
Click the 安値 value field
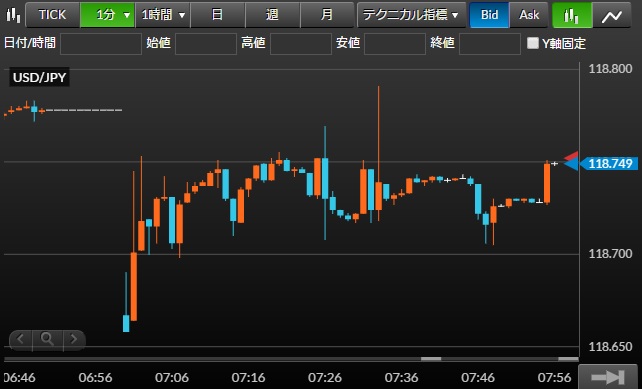point(395,44)
